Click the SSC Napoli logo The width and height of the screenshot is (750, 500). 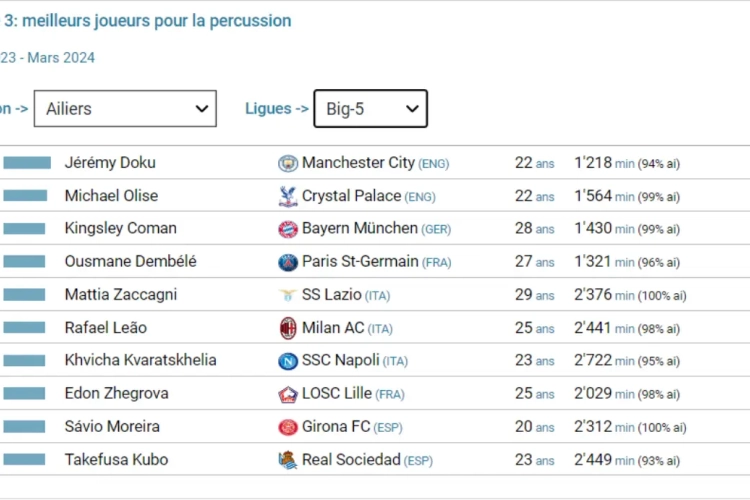(x=288, y=361)
